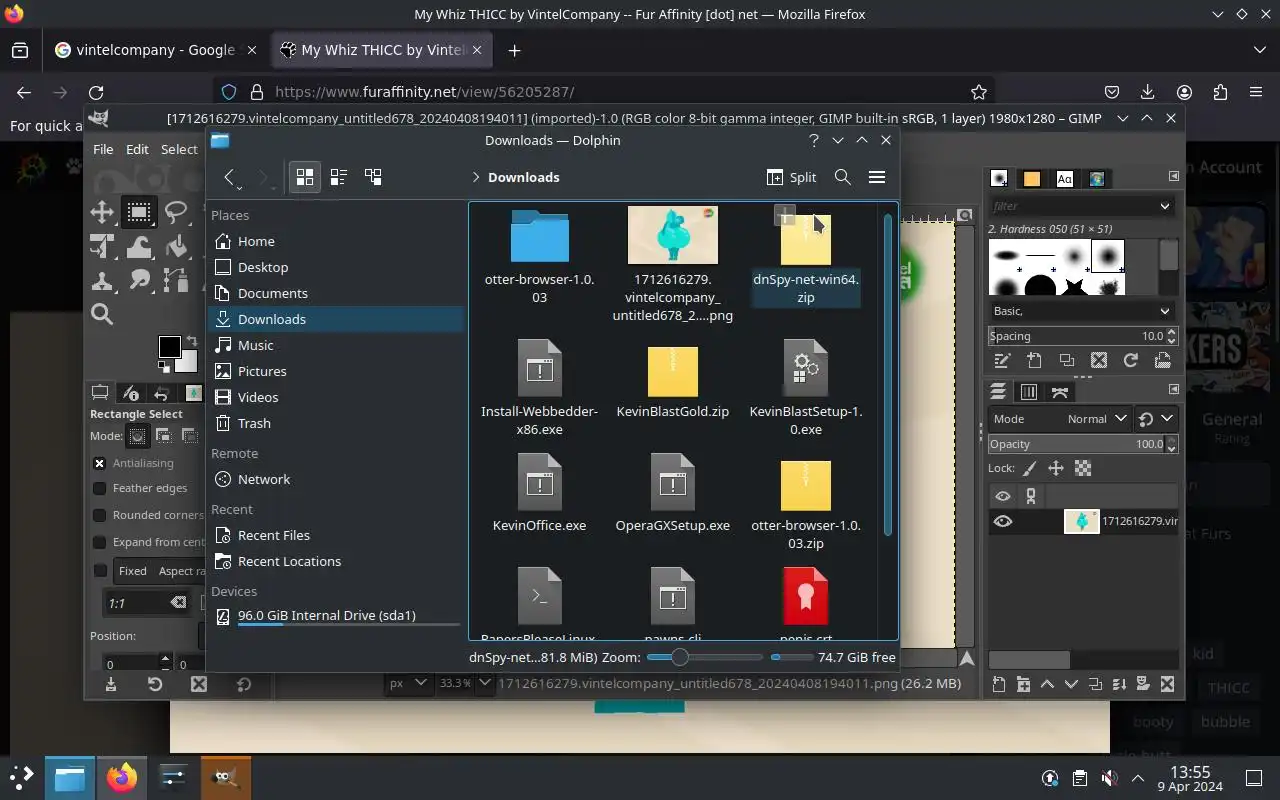Open the Undo History tab
Viewport: 1280px width, 800px height.
(161, 393)
